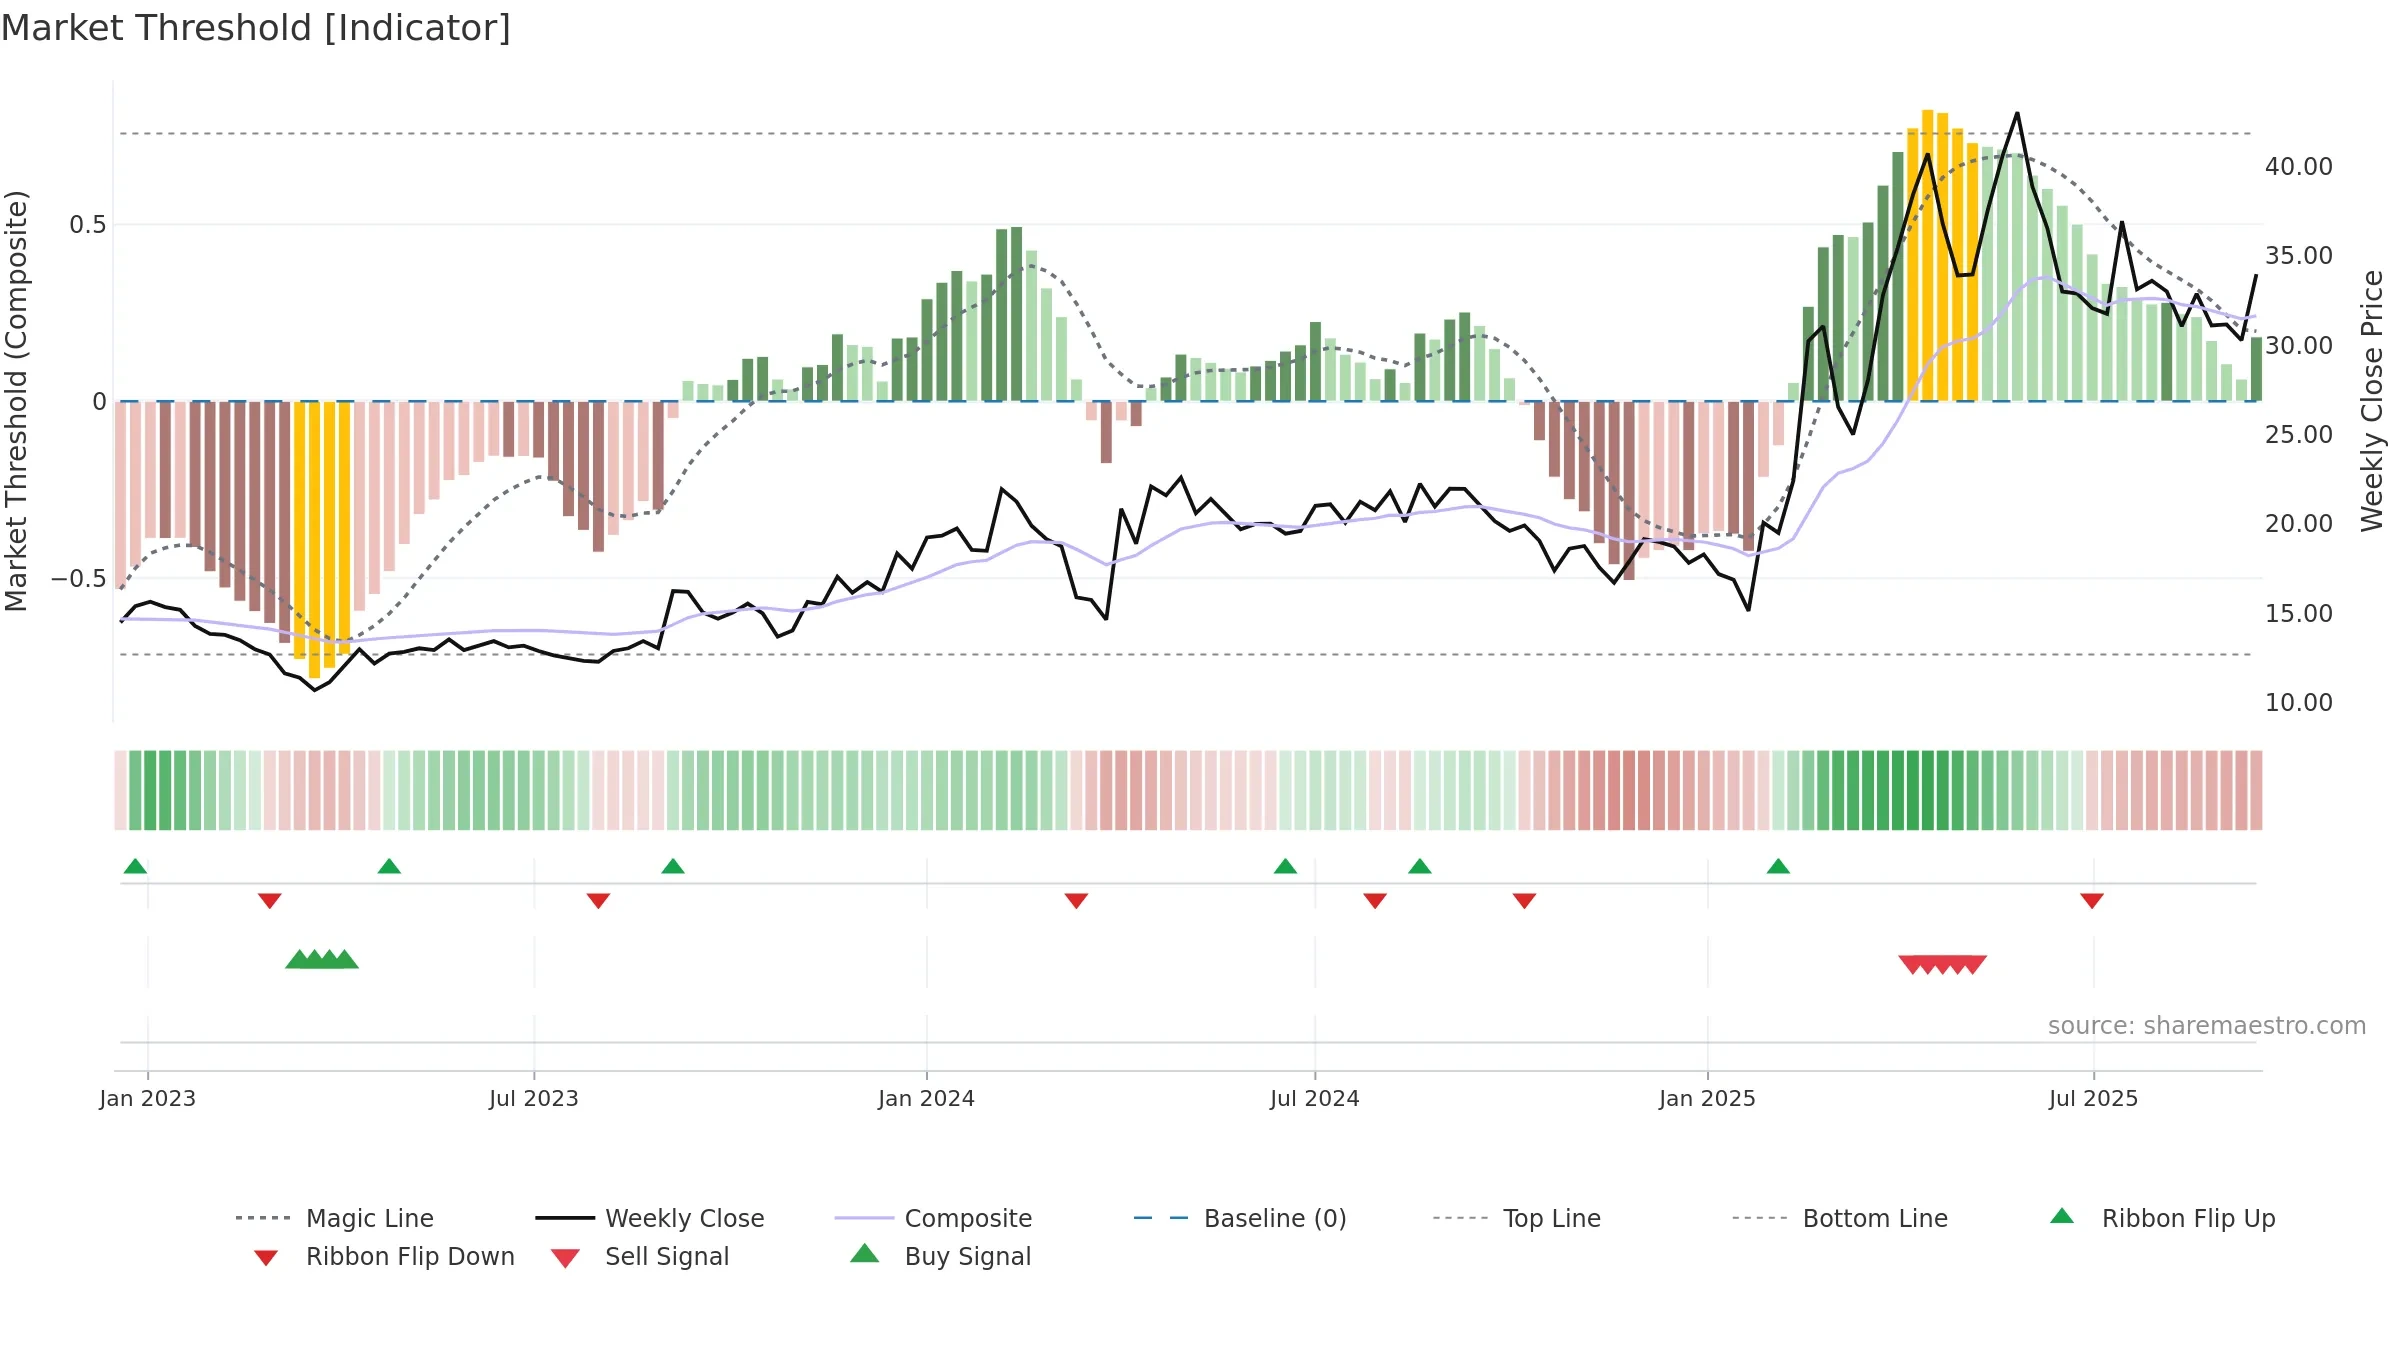2400x1350 pixels.
Task: Click the green Ribbon Flip Up legend triangle
Action: 2062,1216
